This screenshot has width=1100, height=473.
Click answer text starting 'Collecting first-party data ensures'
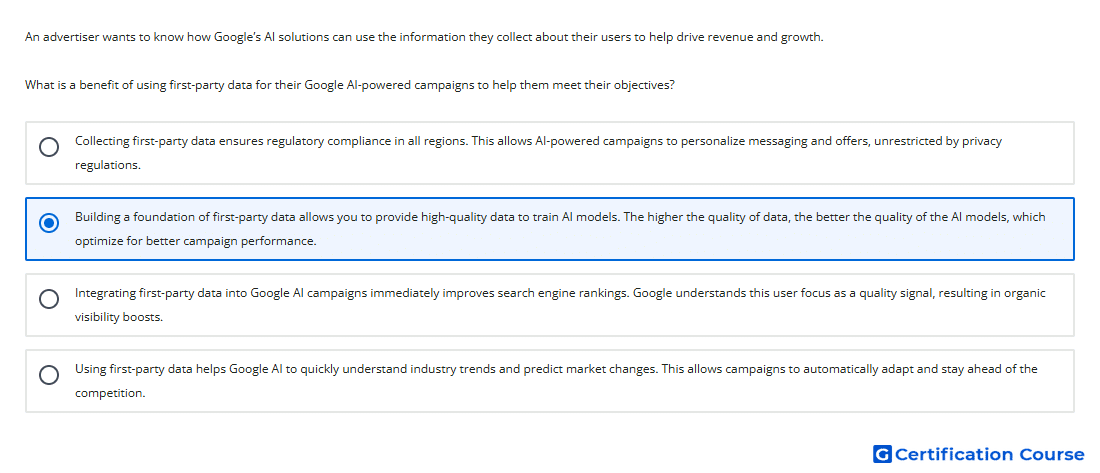coord(538,153)
